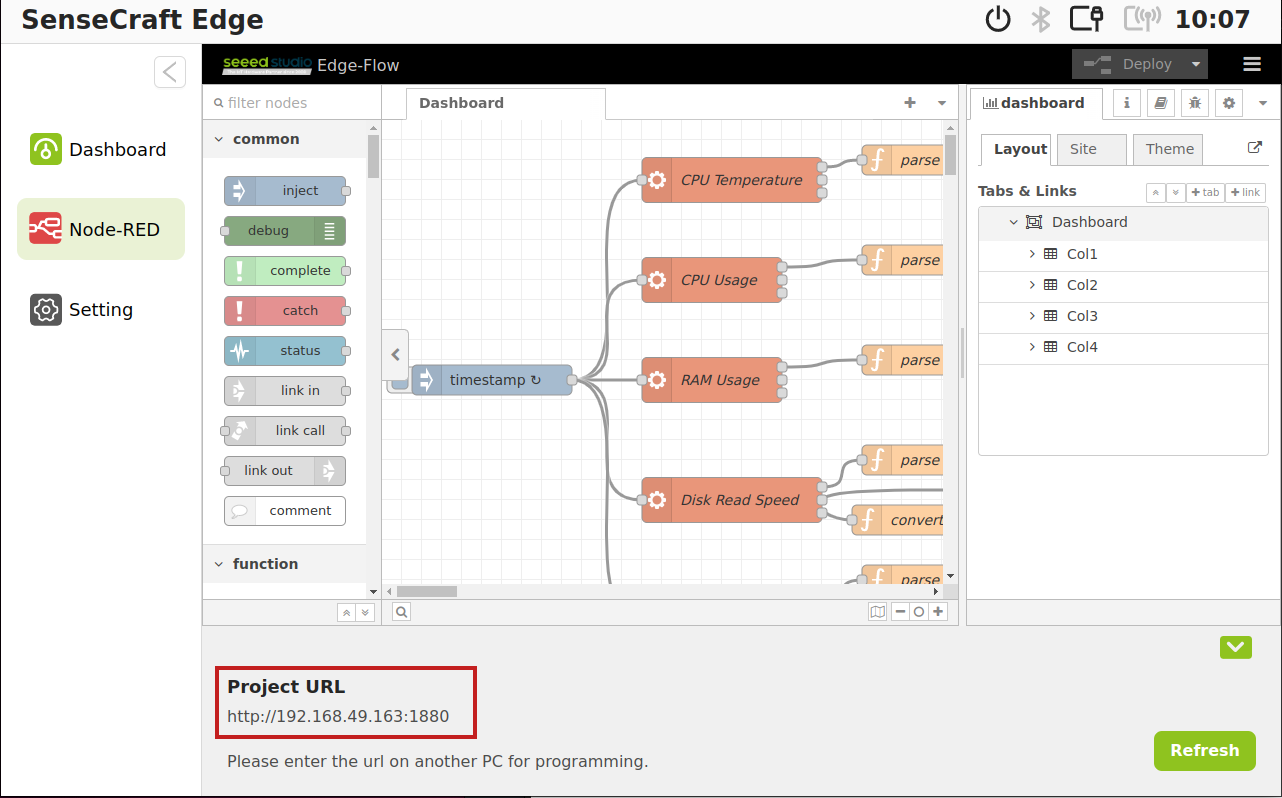Select the convert function node

click(x=897, y=520)
